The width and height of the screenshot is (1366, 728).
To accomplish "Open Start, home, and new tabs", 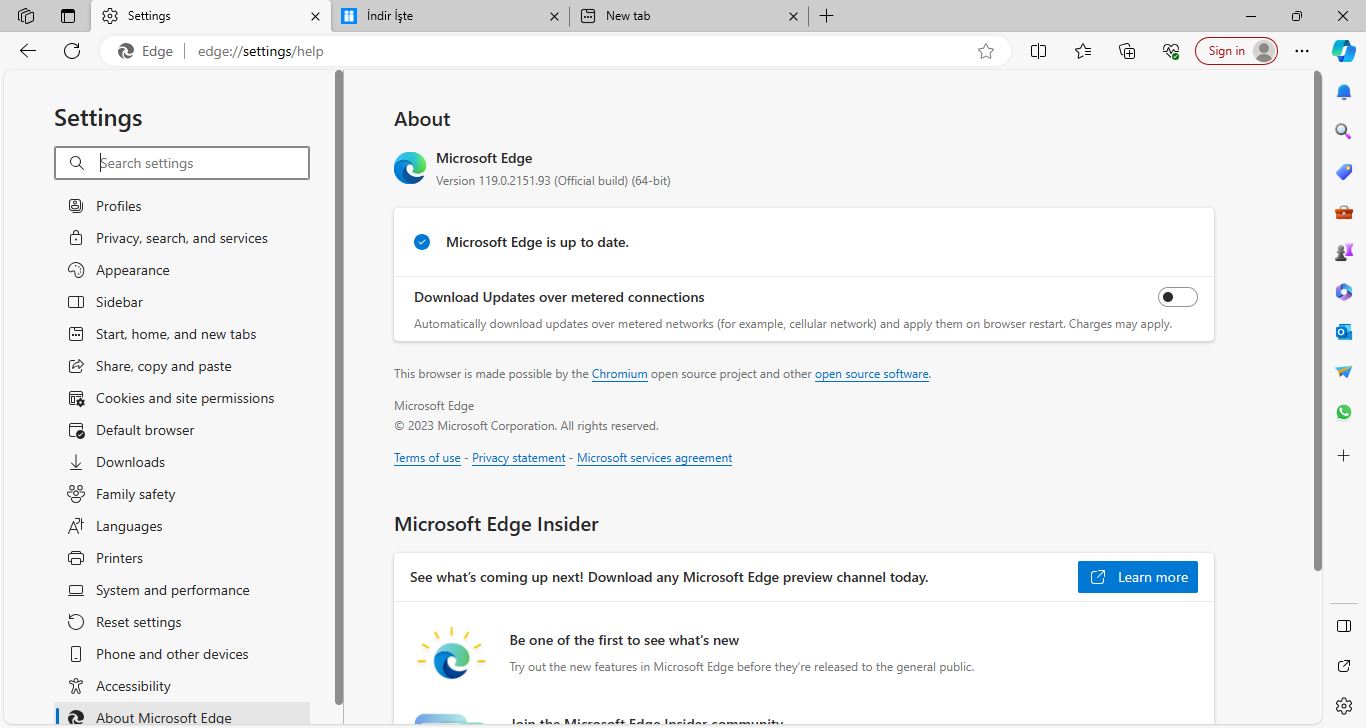I will click(182, 334).
